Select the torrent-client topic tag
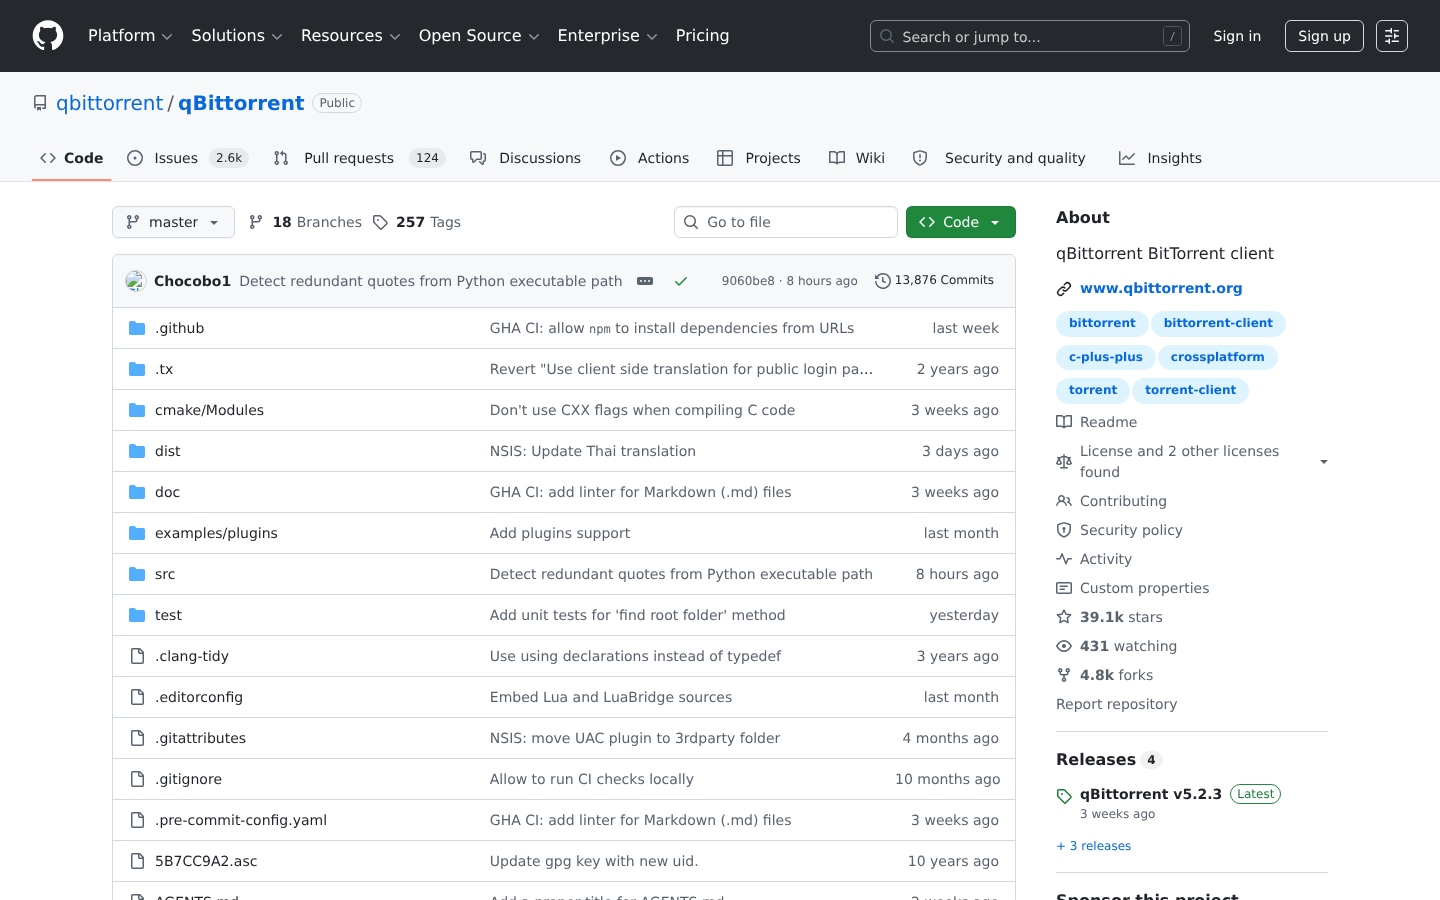 (1190, 390)
